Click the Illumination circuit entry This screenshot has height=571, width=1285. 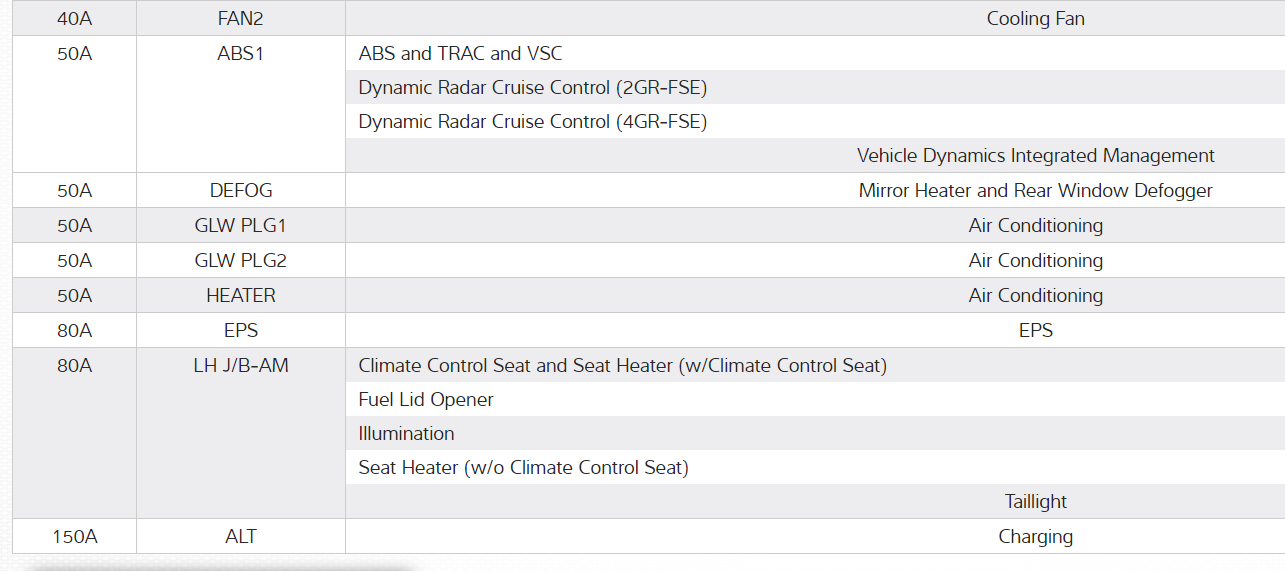point(406,433)
